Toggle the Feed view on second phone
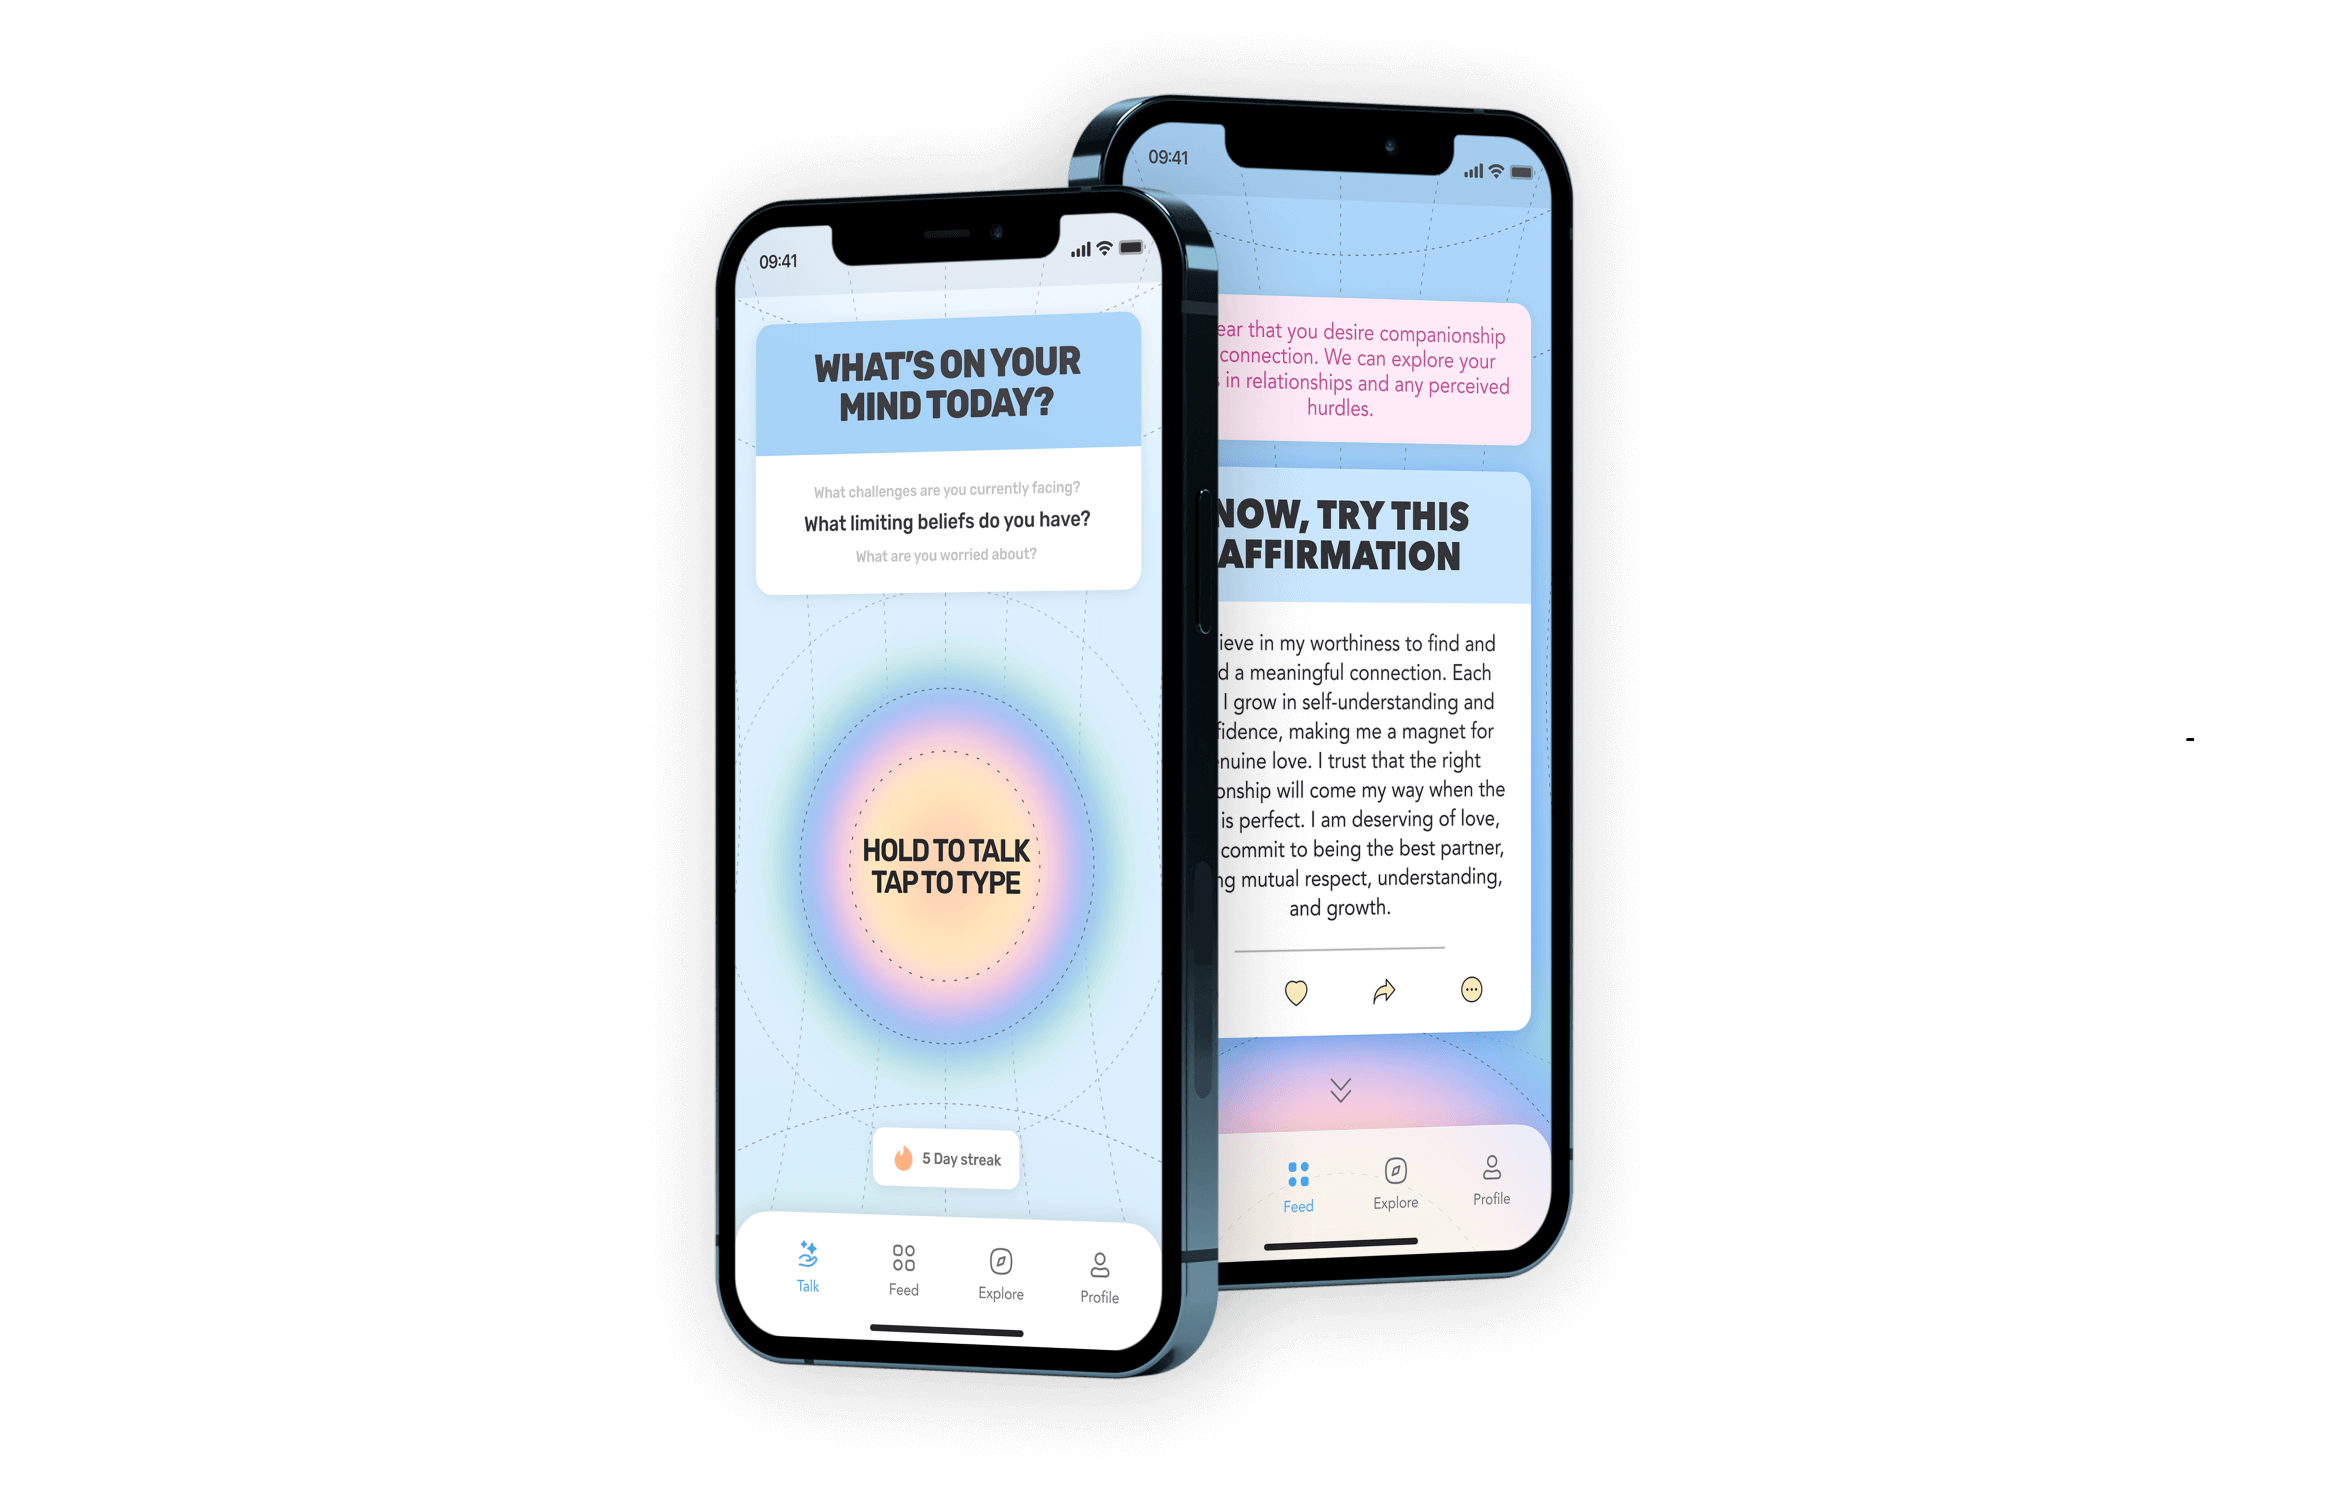This screenshot has height=1487, width=2339. [1299, 1180]
